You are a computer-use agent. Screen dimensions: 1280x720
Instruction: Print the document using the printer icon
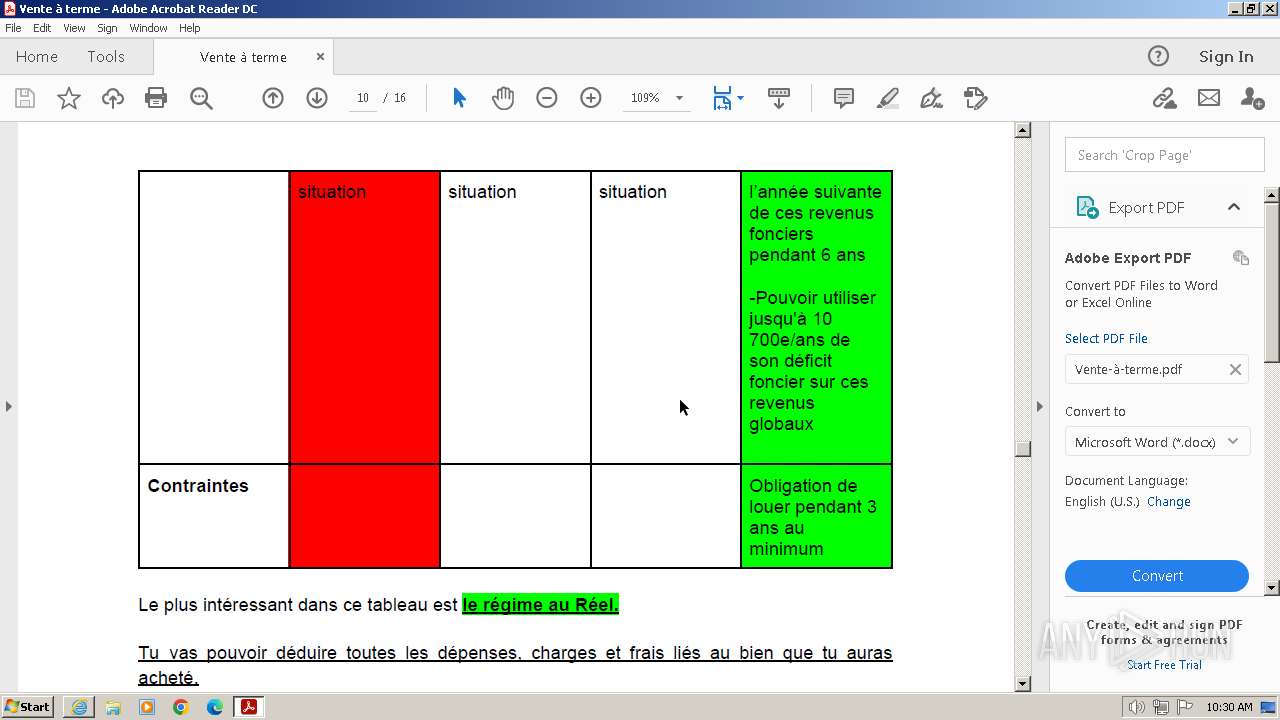click(156, 98)
